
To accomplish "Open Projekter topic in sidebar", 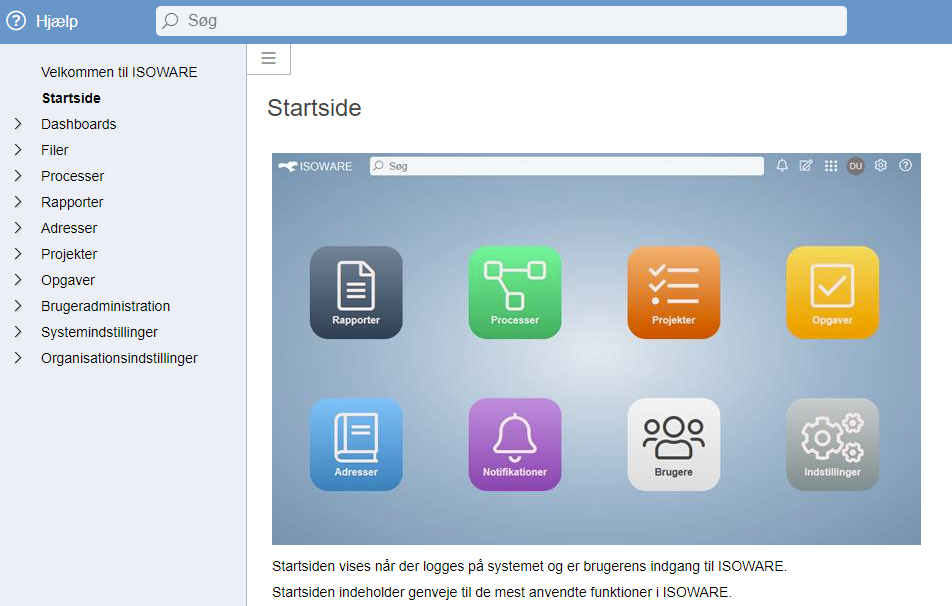I will point(69,254).
